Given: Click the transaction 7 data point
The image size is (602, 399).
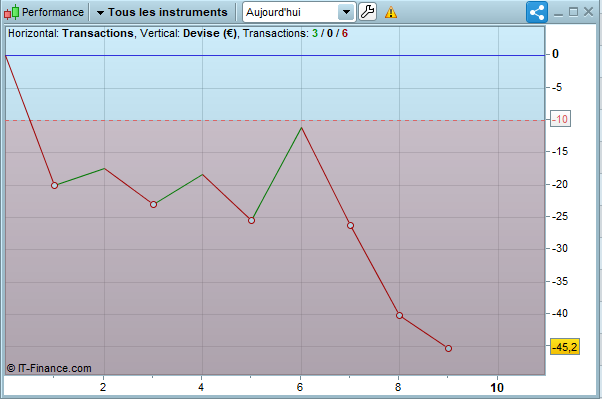Looking at the screenshot, I should click(x=351, y=225).
